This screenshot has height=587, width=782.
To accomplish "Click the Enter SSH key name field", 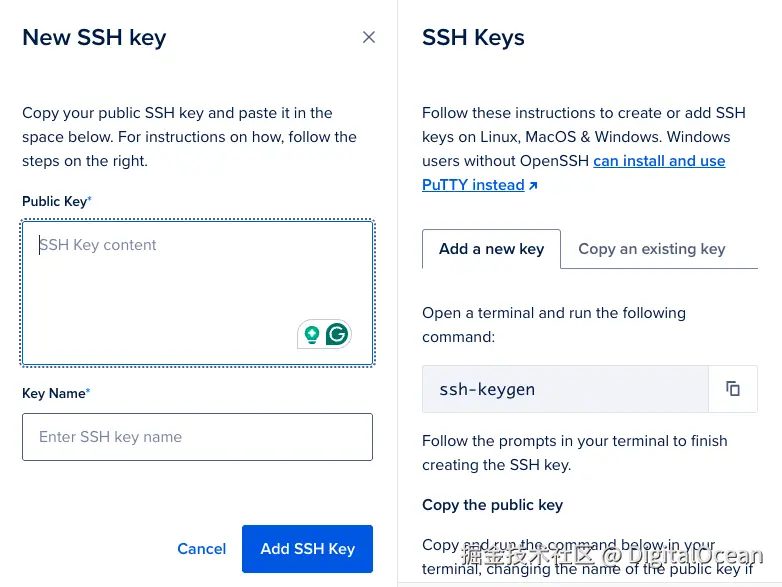I will tap(197, 437).
